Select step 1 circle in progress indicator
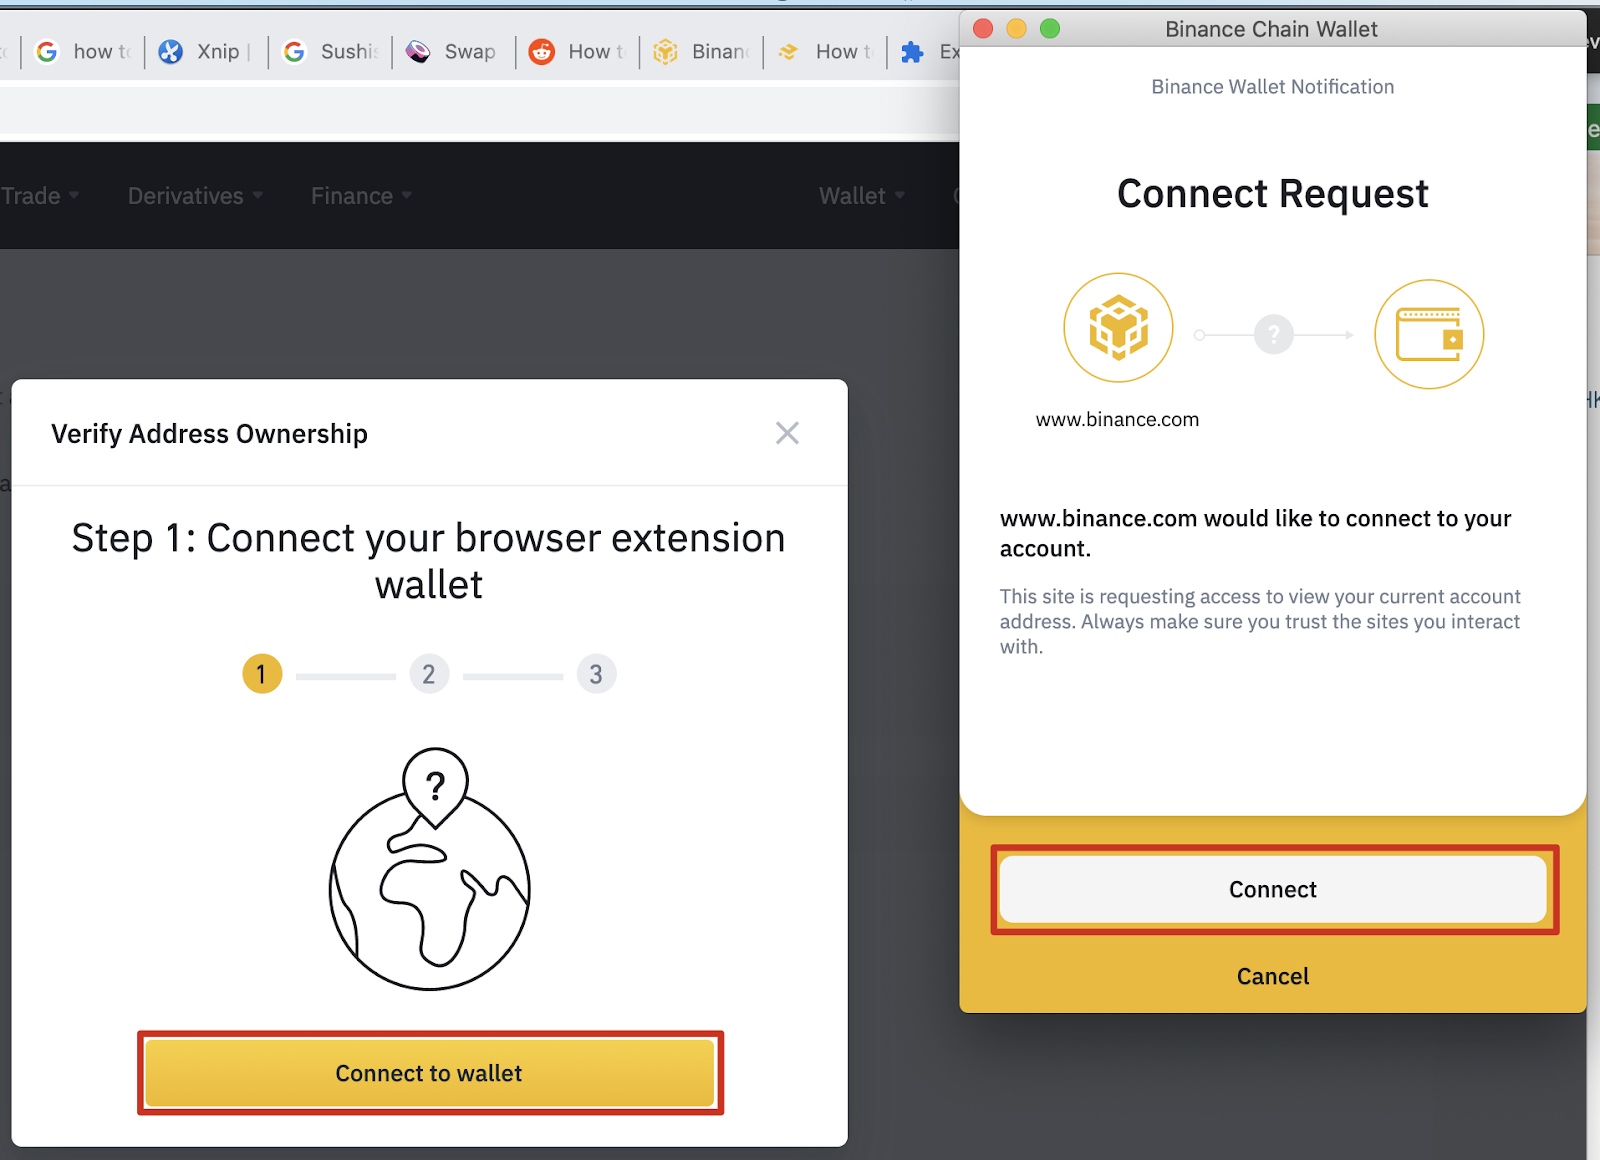Image resolution: width=1600 pixels, height=1160 pixels. pyautogui.click(x=262, y=674)
